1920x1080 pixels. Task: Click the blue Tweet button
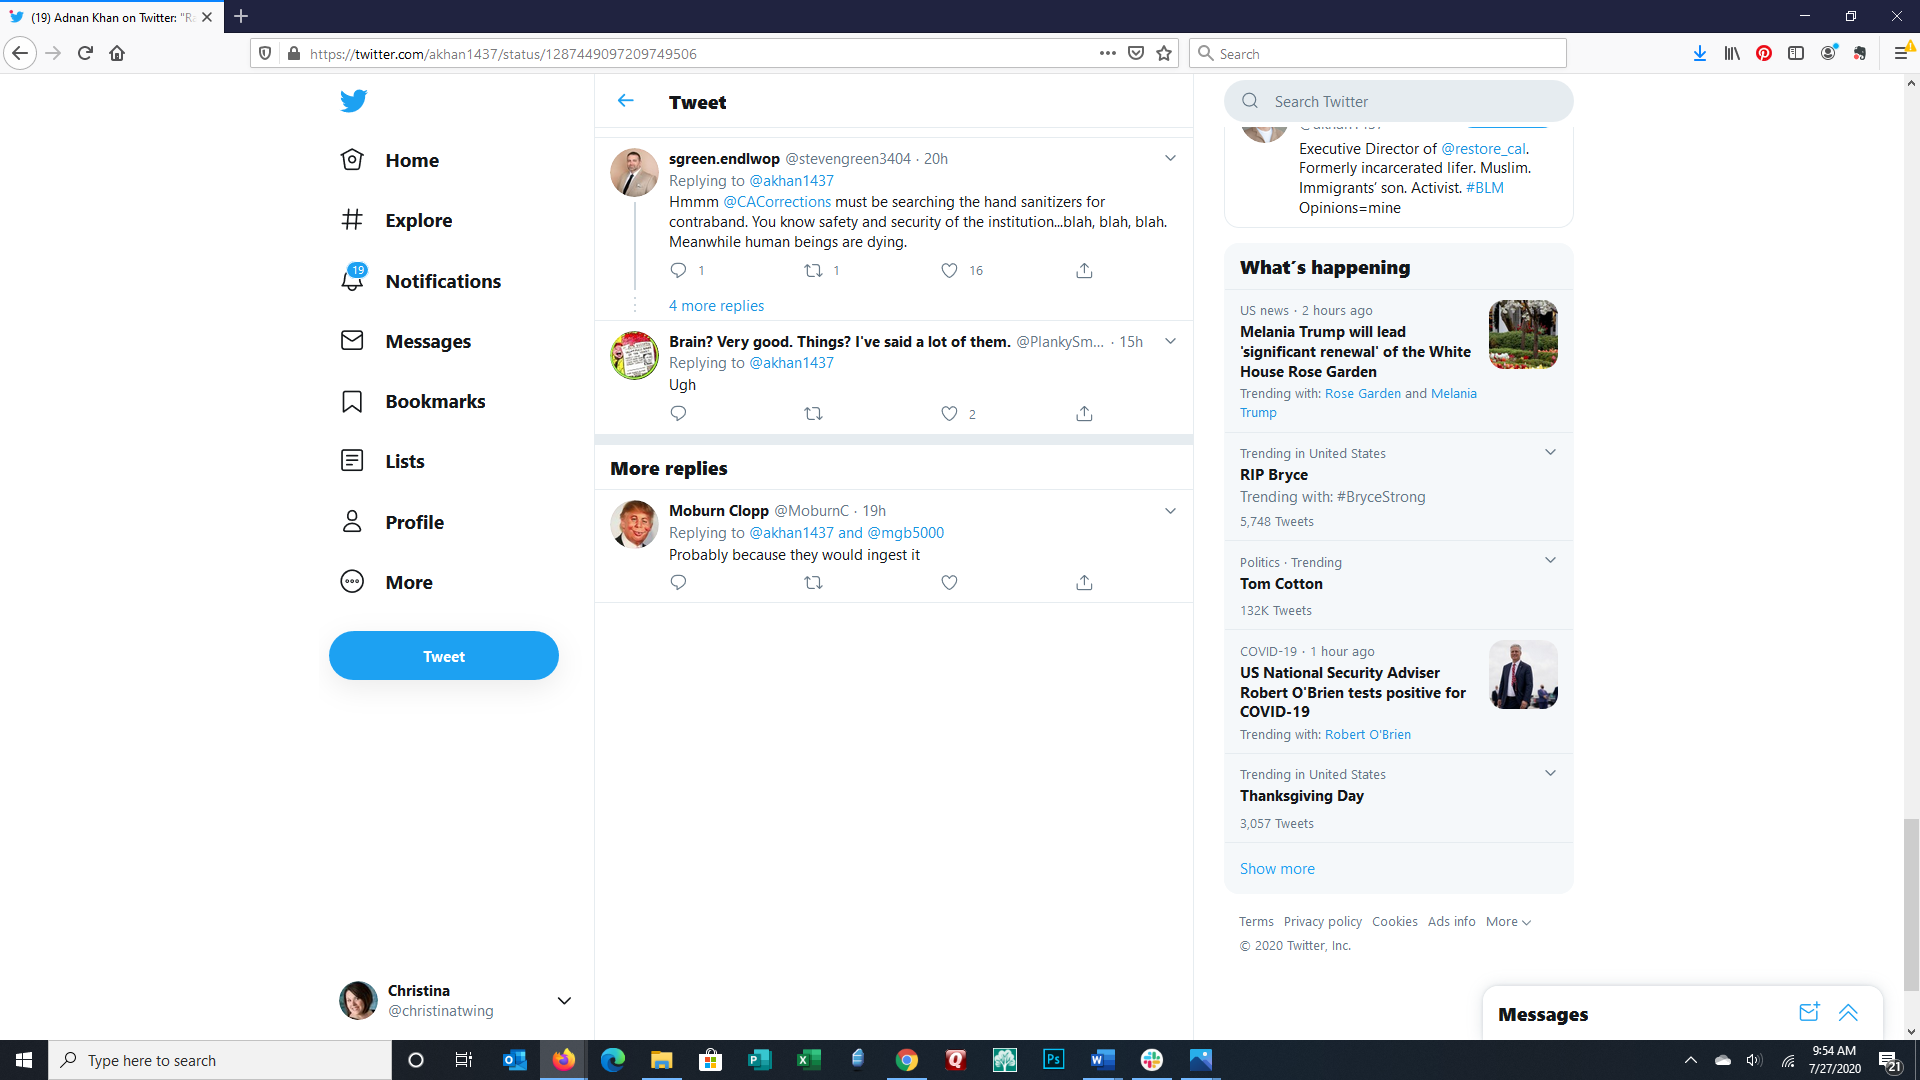click(444, 656)
